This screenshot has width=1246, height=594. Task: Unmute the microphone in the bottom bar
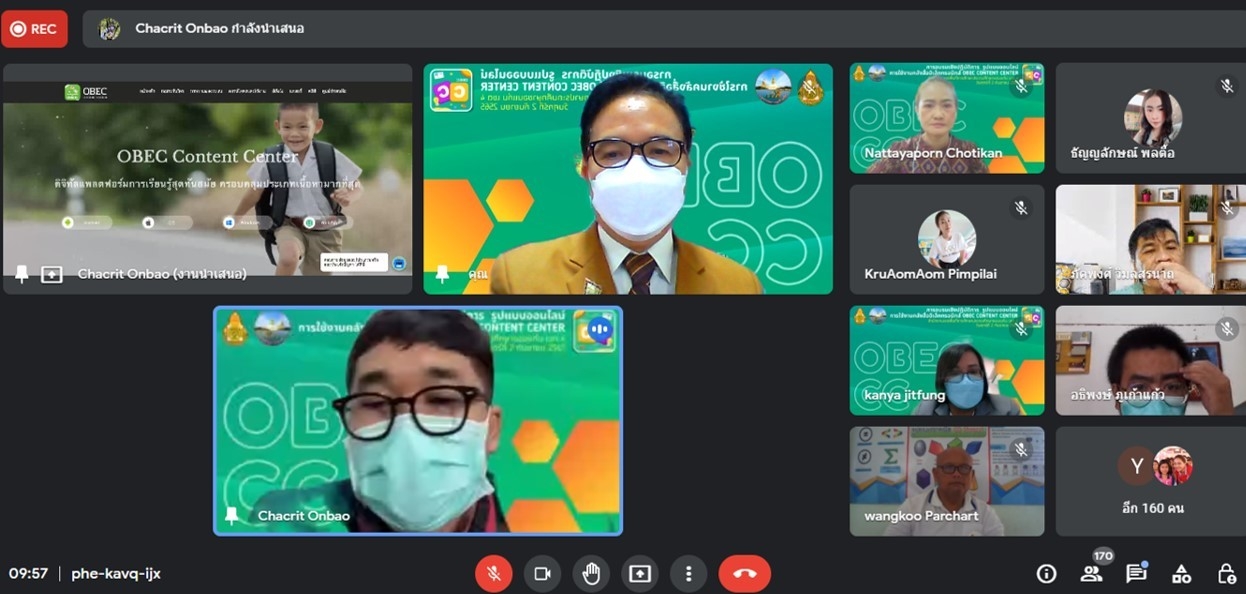493,573
